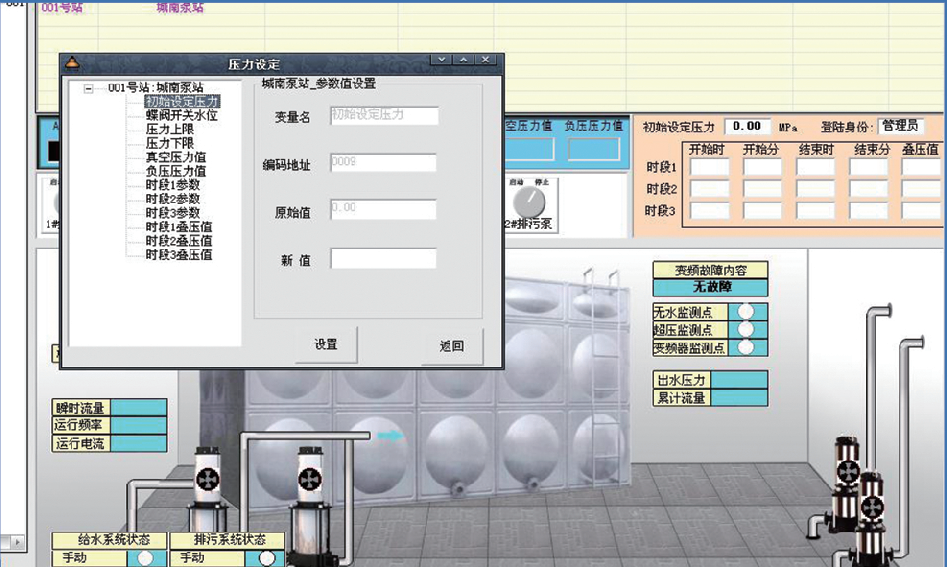Screen dimensions: 950x568
Task: Select 真空压力值 in the parameter tree
Action: tap(175, 157)
